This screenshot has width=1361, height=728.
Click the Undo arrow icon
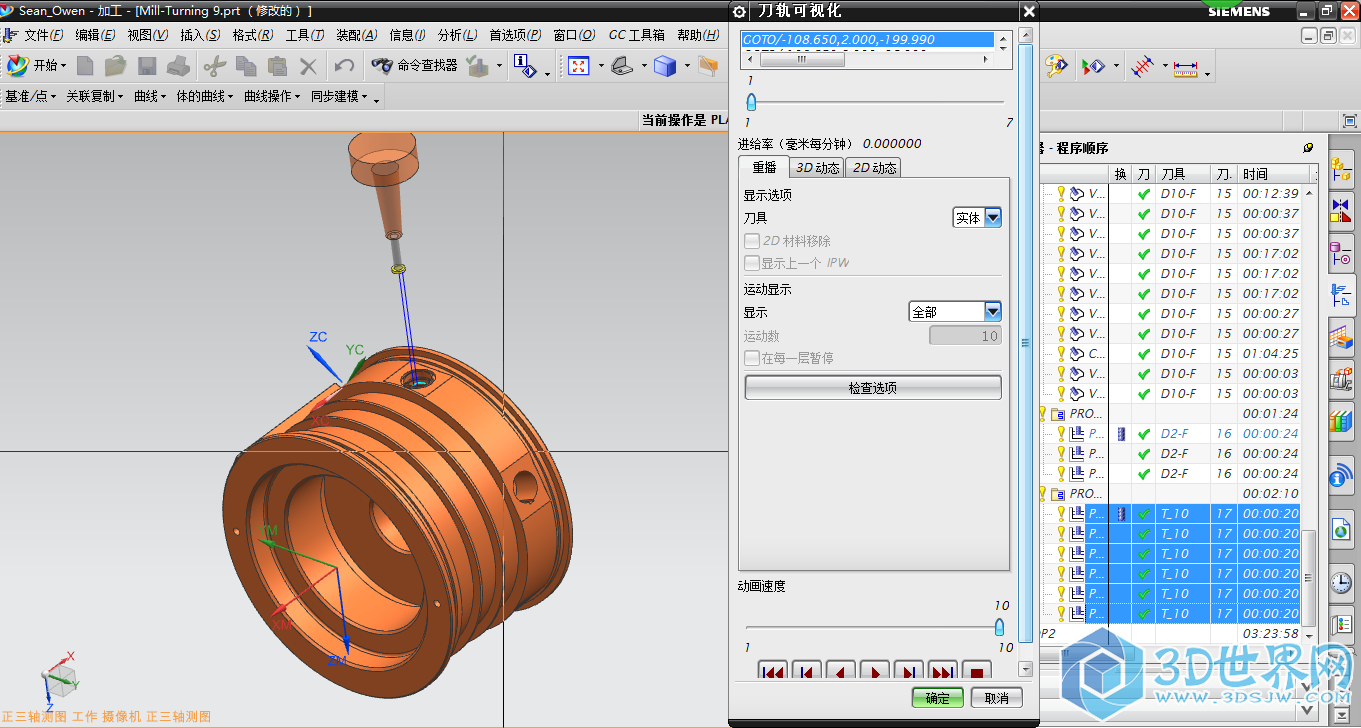[344, 66]
